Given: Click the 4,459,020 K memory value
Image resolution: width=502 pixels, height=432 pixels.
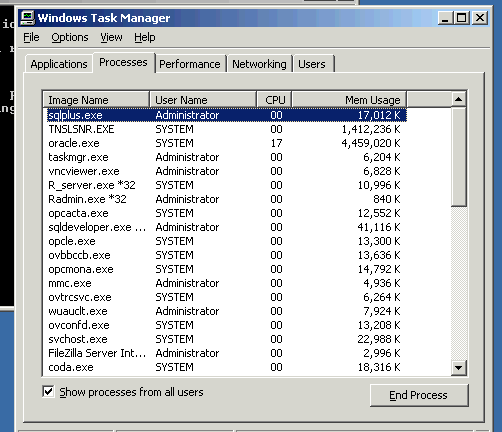Looking at the screenshot, I should pos(371,143).
